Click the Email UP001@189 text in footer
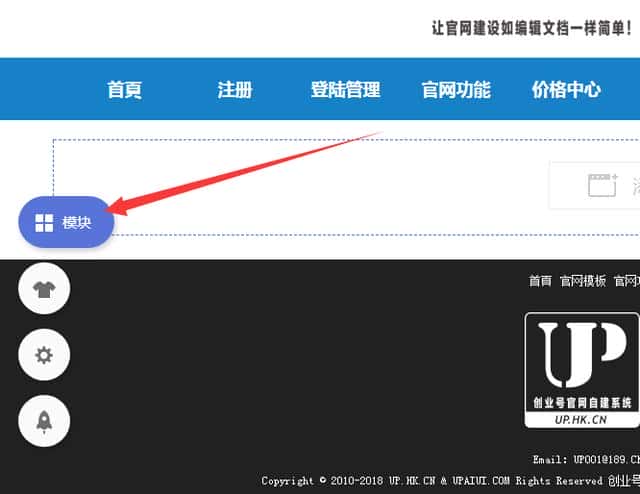 [586, 459]
